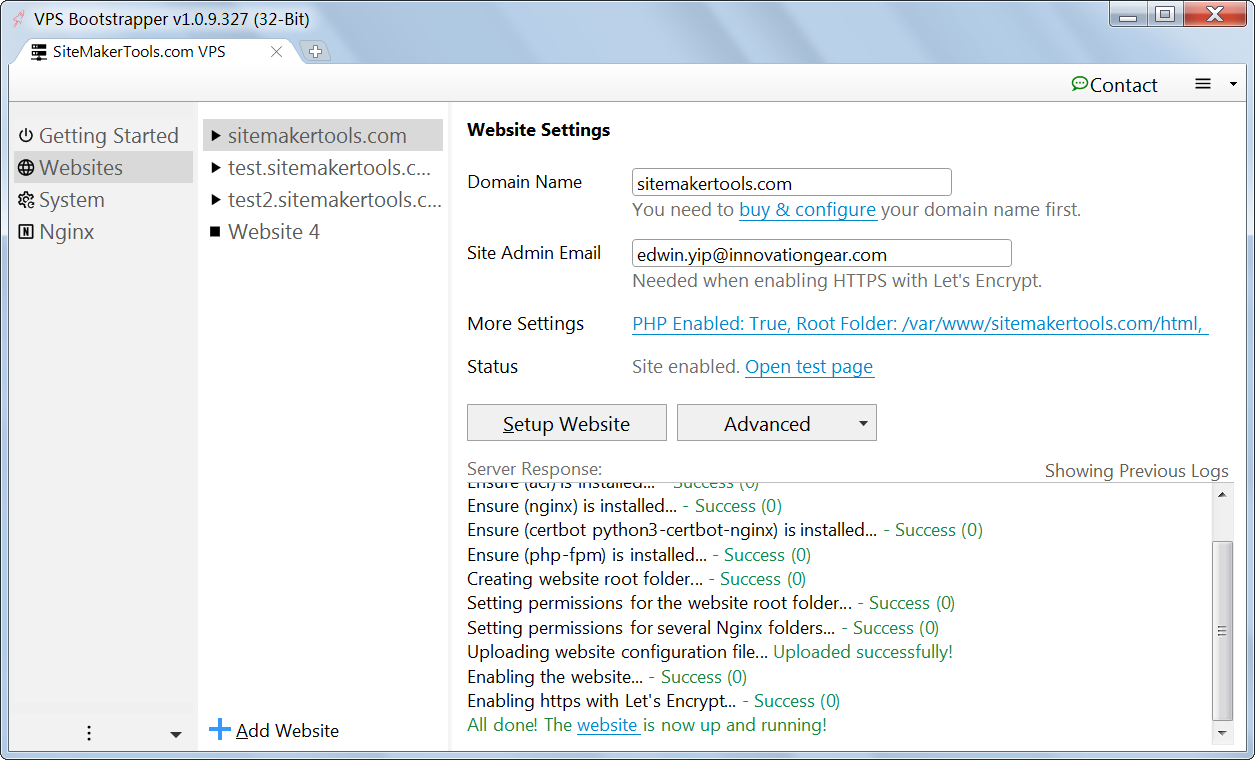Open the hamburger menu icon top right
The height and width of the screenshot is (760, 1255).
[x=1202, y=84]
